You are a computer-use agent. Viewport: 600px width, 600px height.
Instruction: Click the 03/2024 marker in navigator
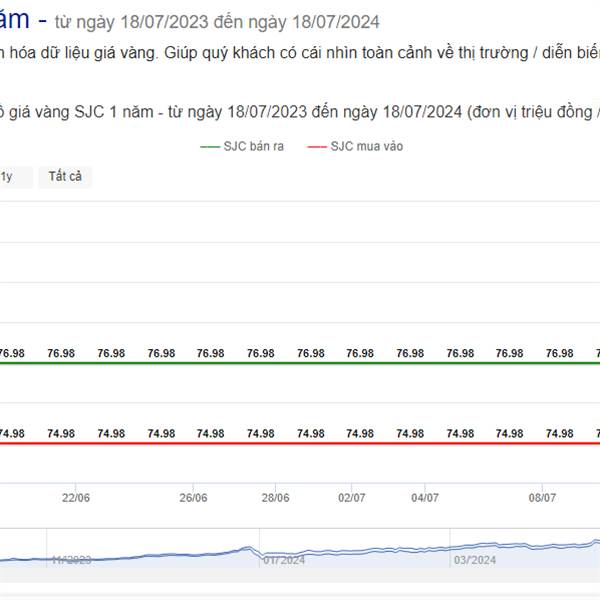474,560
